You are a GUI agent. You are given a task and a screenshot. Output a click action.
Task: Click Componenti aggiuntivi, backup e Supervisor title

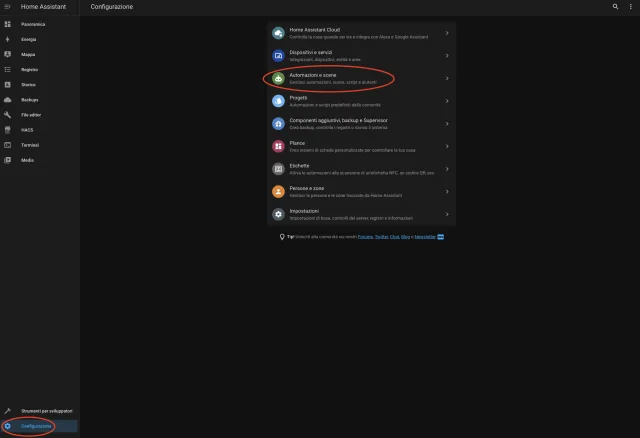338,120
